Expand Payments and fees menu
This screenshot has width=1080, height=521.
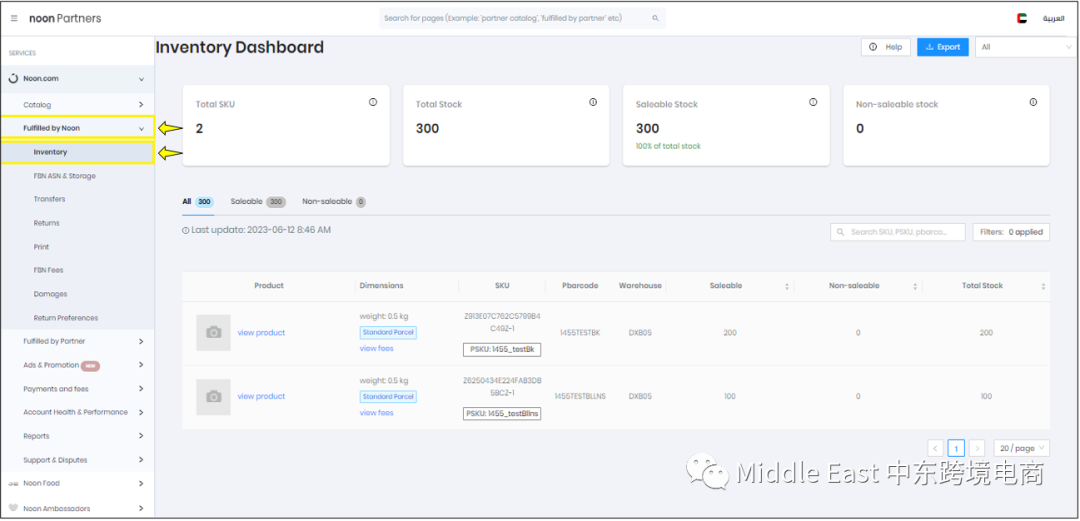pos(141,389)
